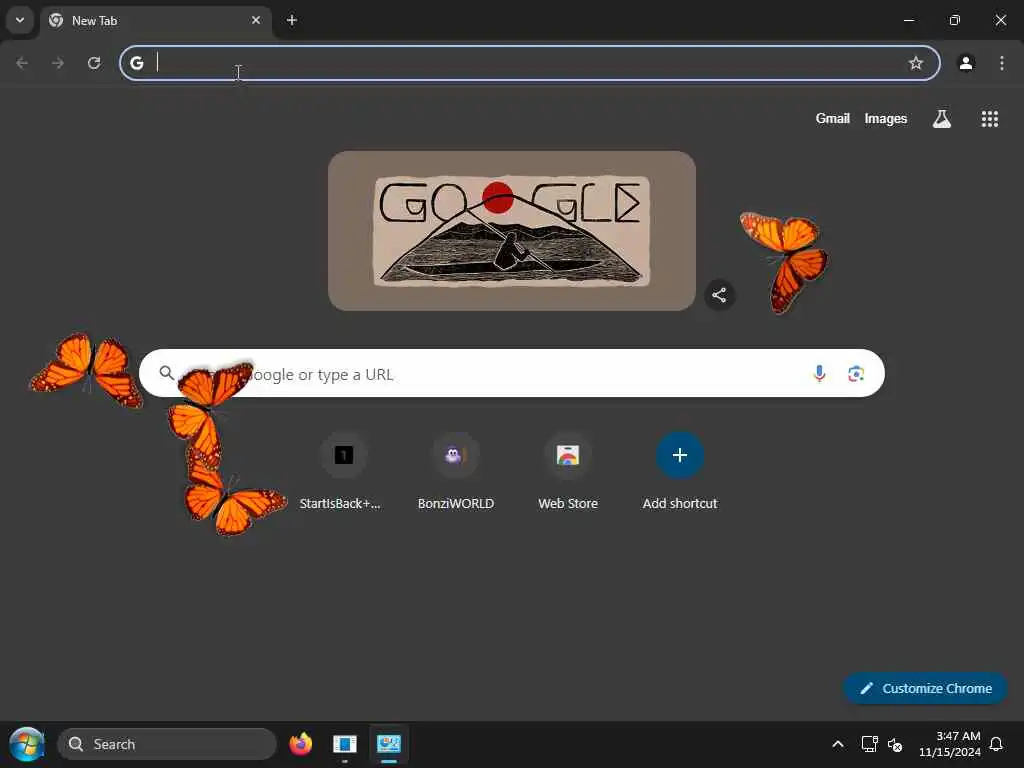Open the BonziWORLD shortcut
The image size is (1024, 768).
(456, 470)
